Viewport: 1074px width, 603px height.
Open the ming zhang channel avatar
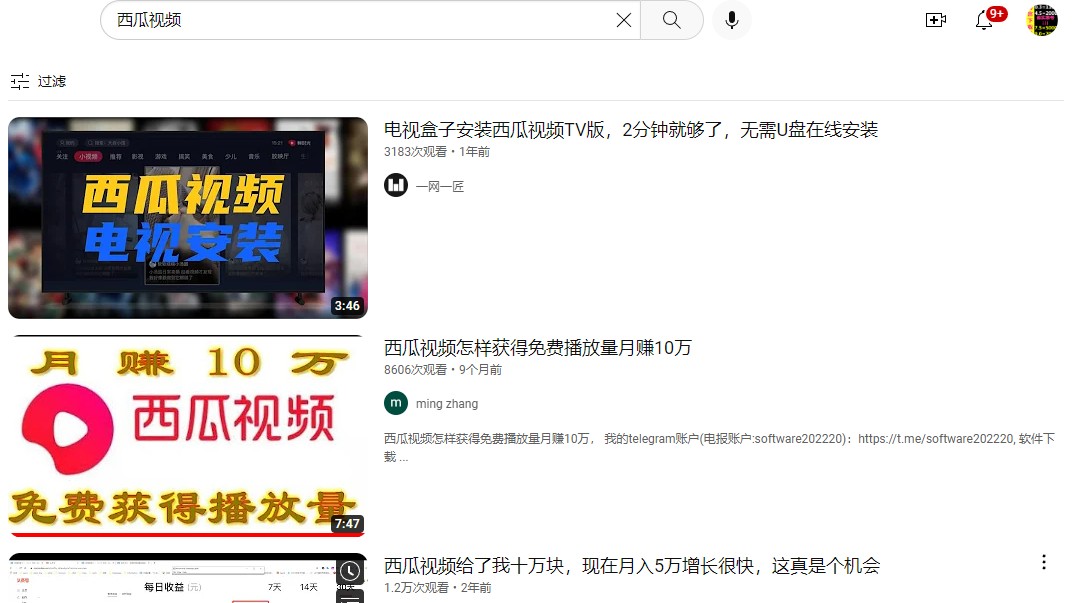point(396,403)
